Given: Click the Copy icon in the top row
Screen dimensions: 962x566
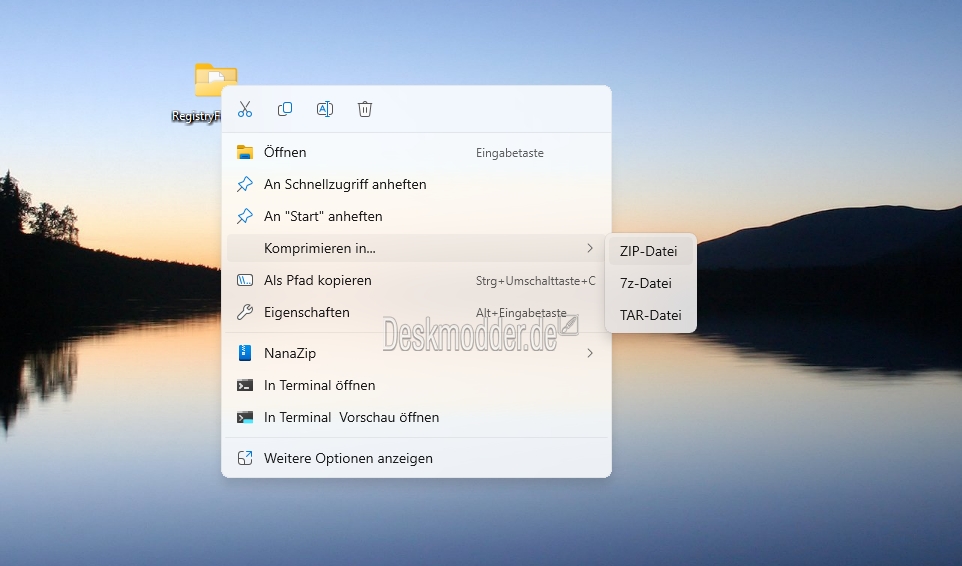Looking at the screenshot, I should click(x=285, y=109).
